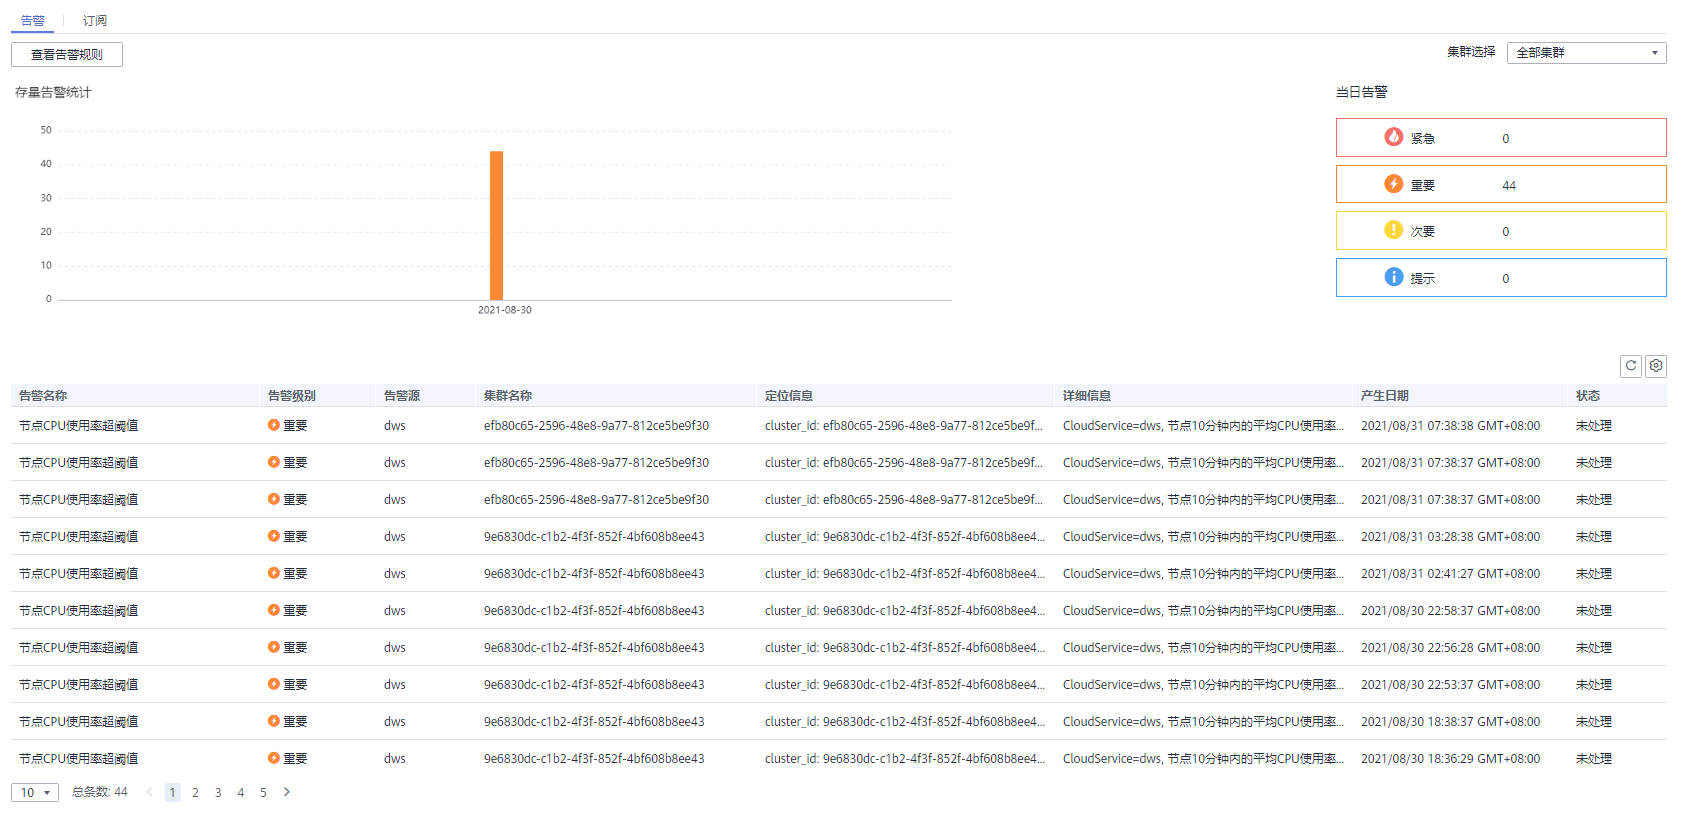Click dws source in the 18:38:37 row
The image size is (1681, 814).
(395, 722)
